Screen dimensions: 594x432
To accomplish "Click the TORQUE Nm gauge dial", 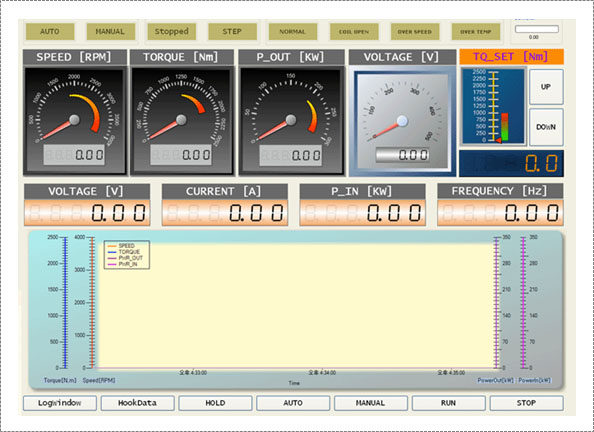I will (182, 121).
